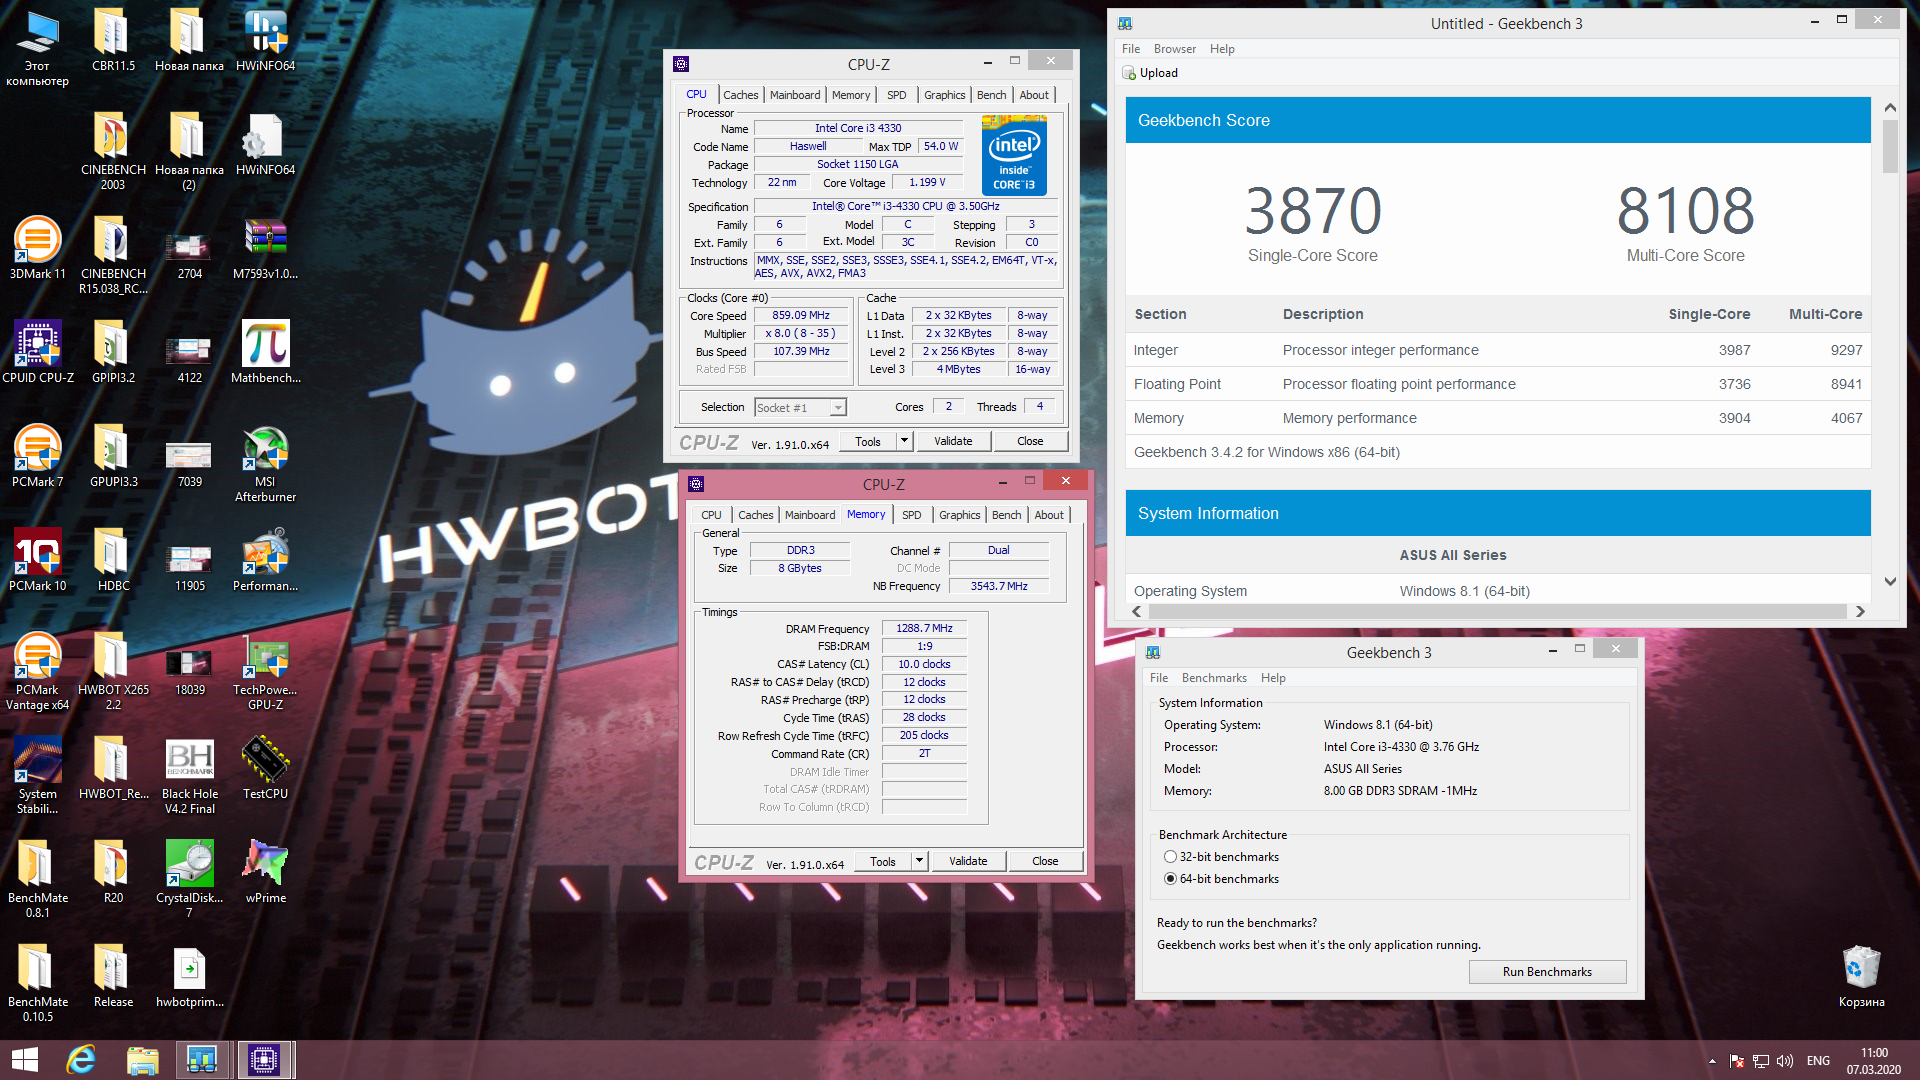
Task: Click the Integer row in Geekbench table
Action: pyautogui.click(x=1497, y=350)
